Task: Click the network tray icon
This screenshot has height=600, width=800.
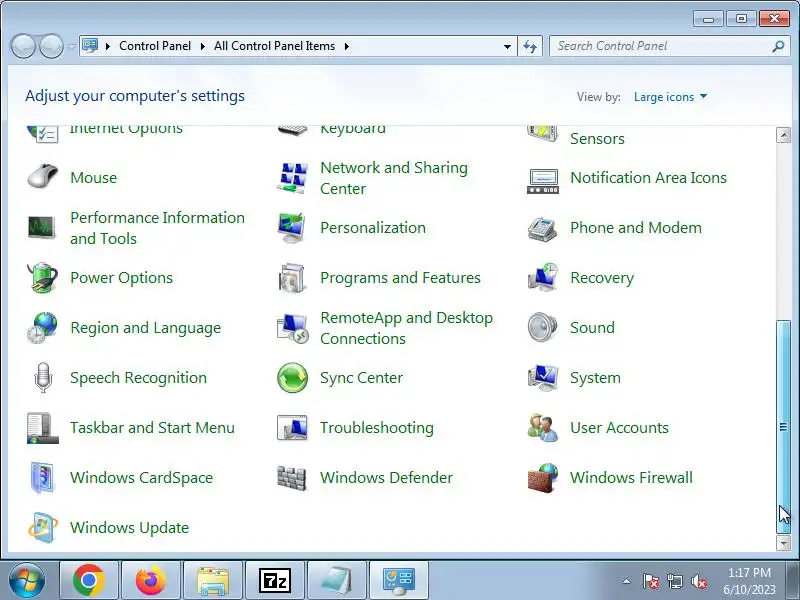Action: pyautogui.click(x=674, y=581)
